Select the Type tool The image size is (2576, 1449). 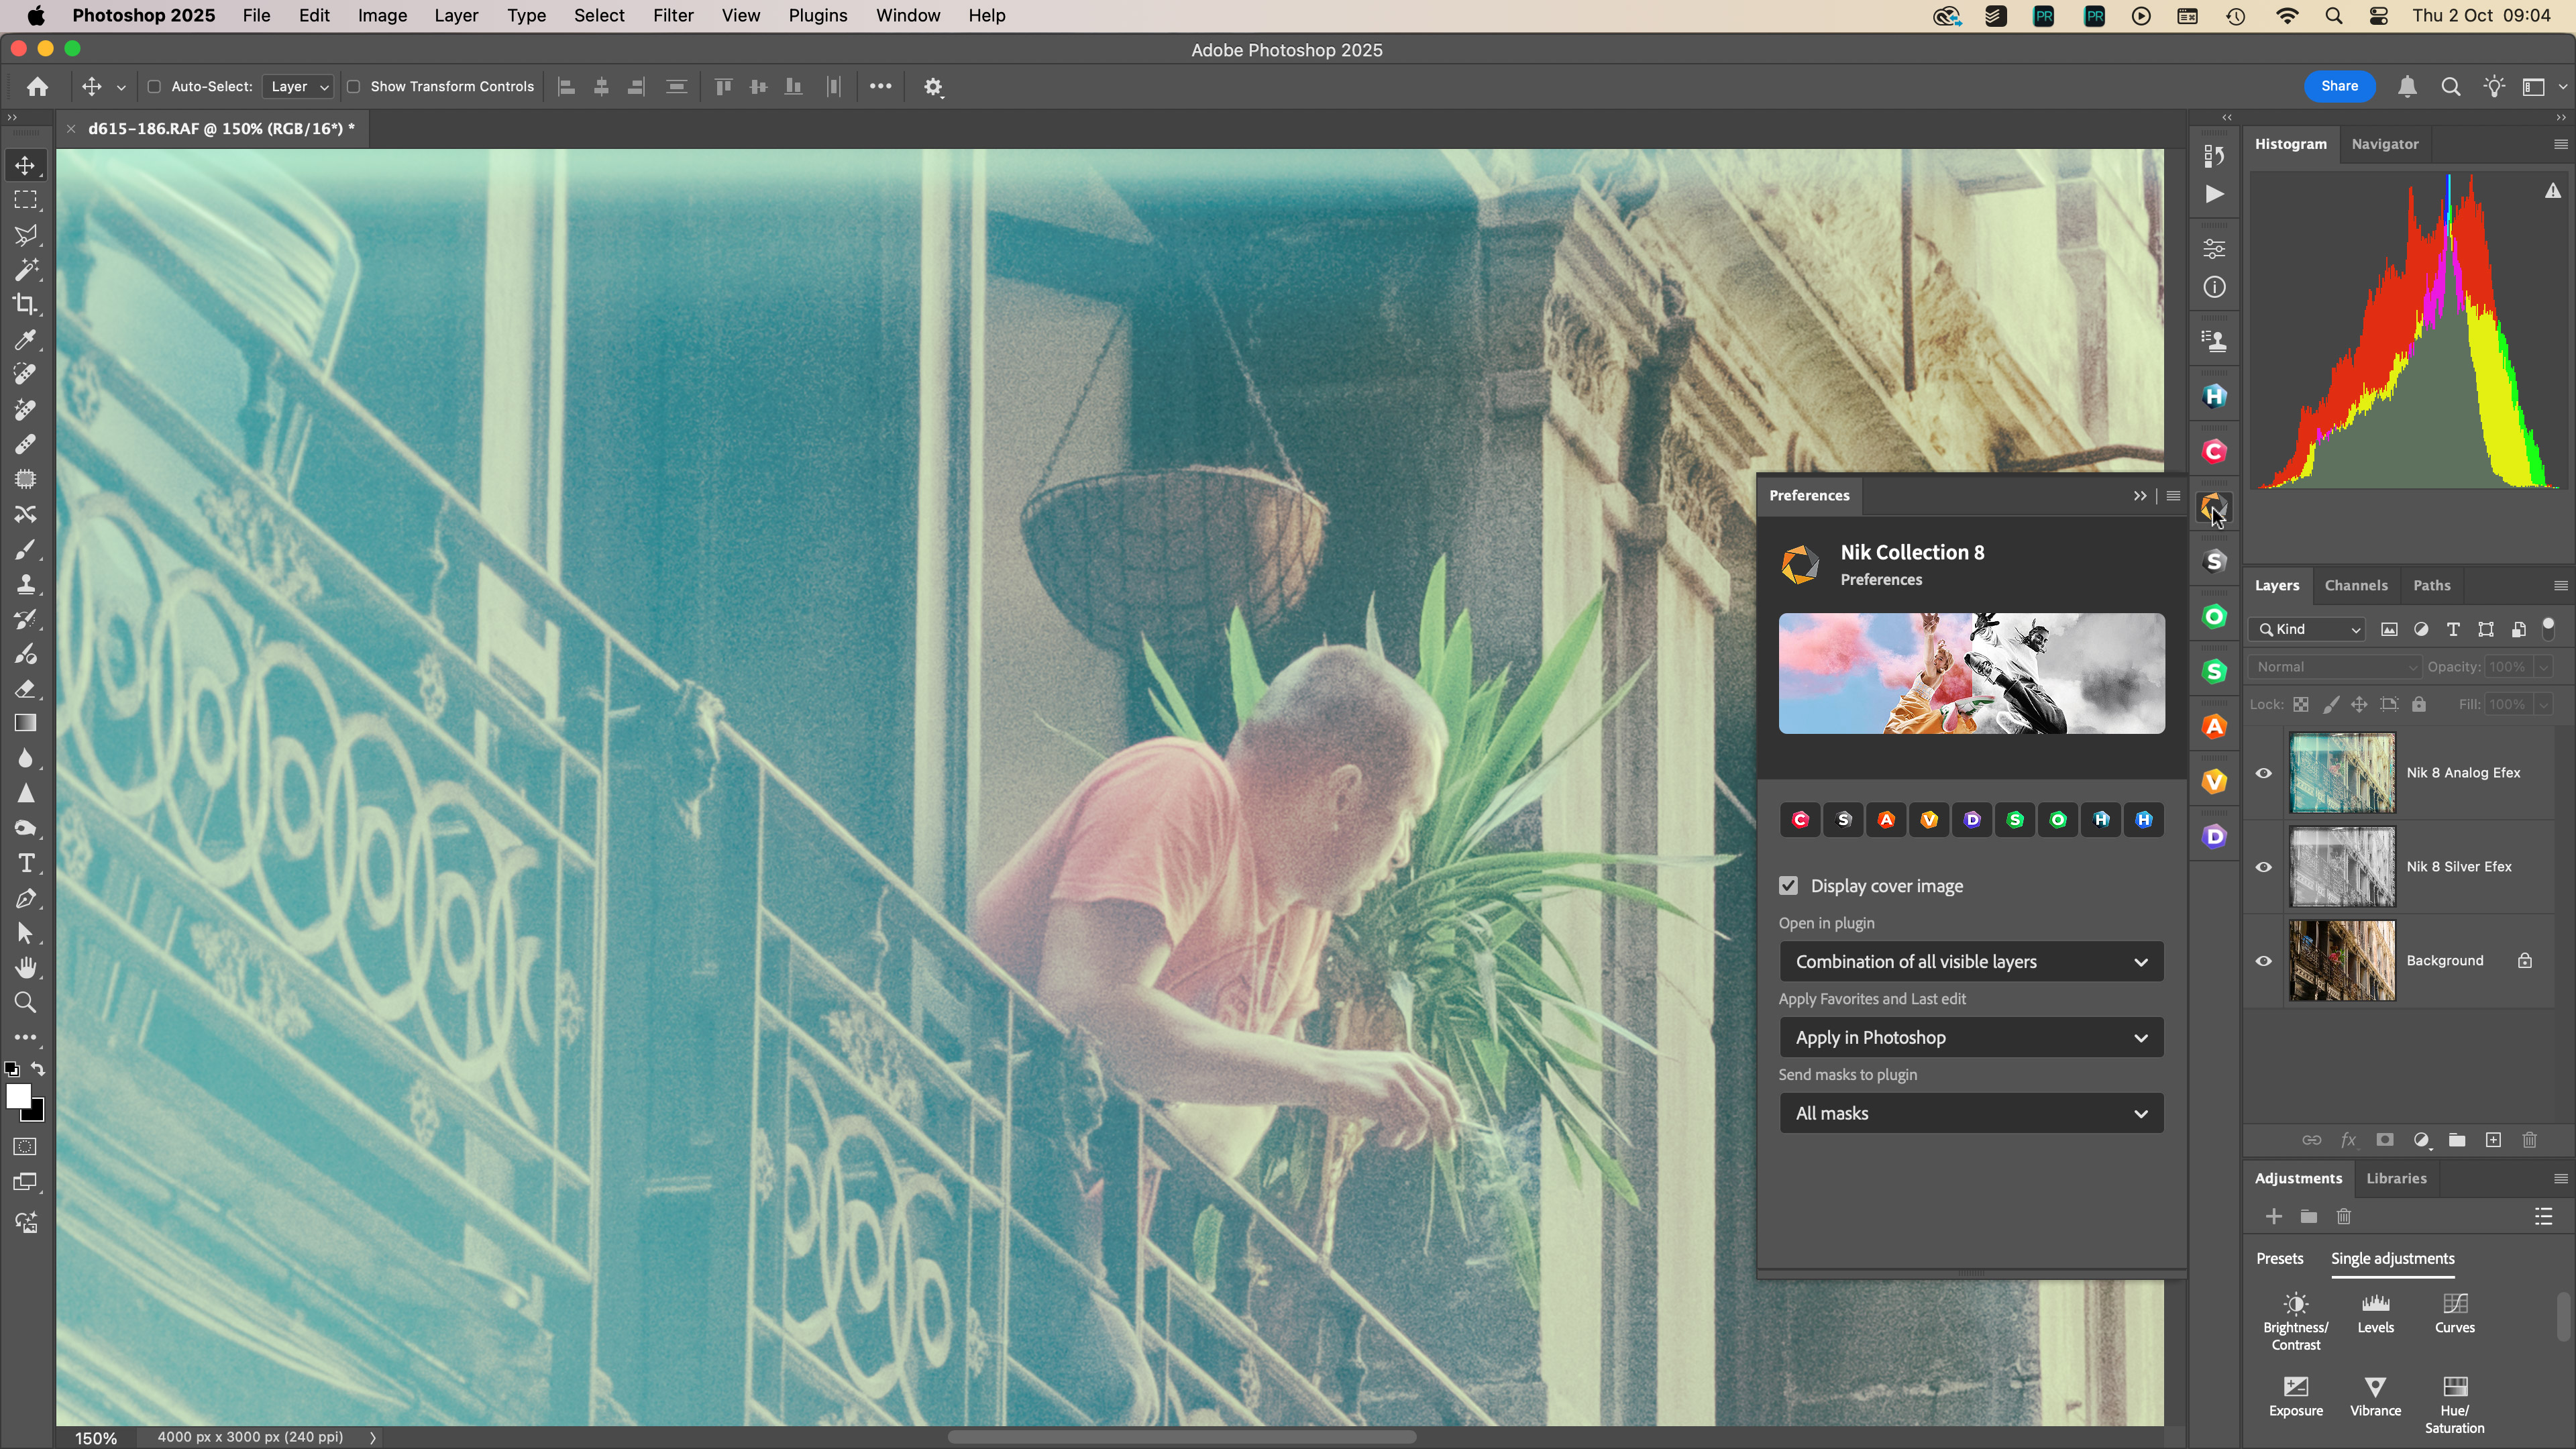pyautogui.click(x=26, y=863)
